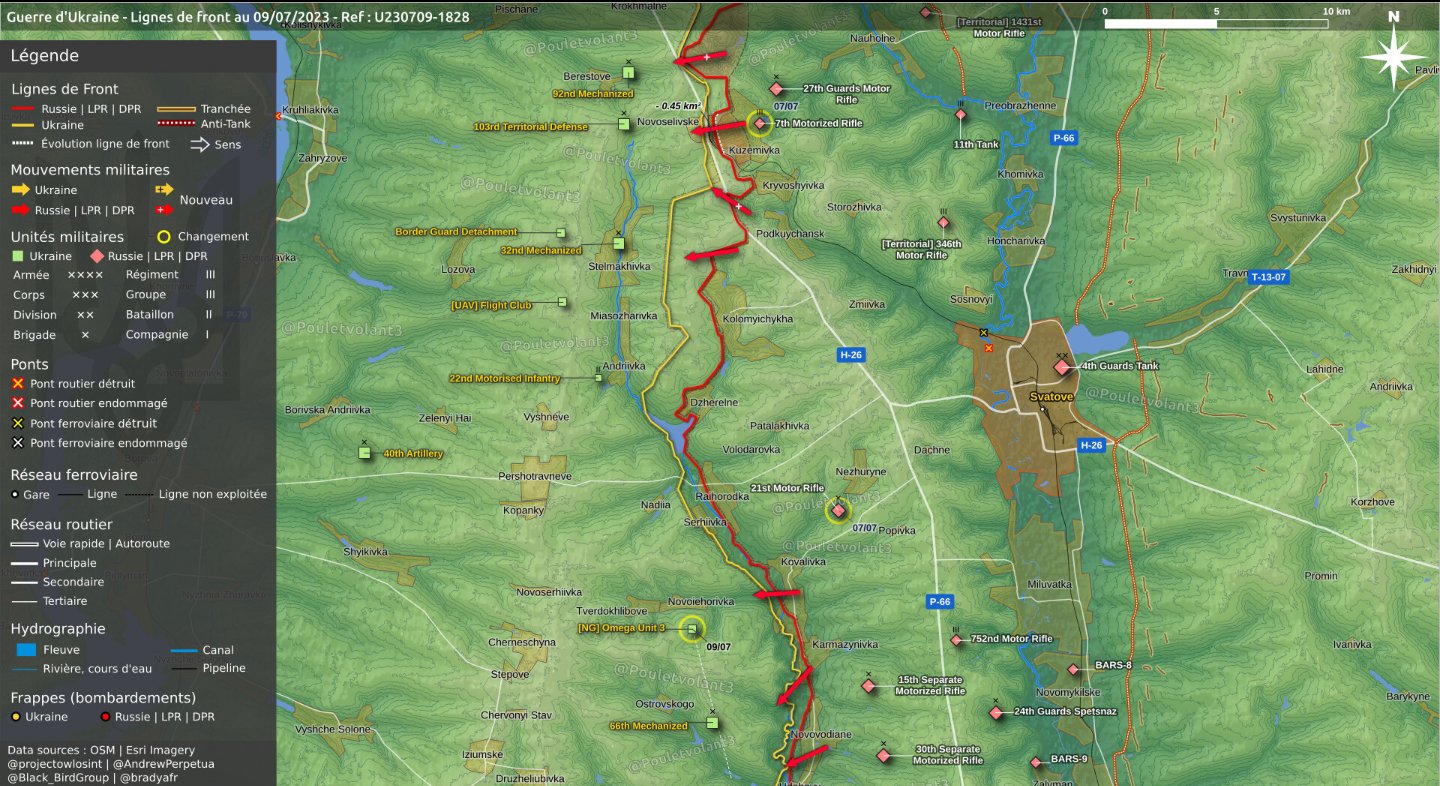Click the H-26 road shield near Kolomyichykha

850,354
